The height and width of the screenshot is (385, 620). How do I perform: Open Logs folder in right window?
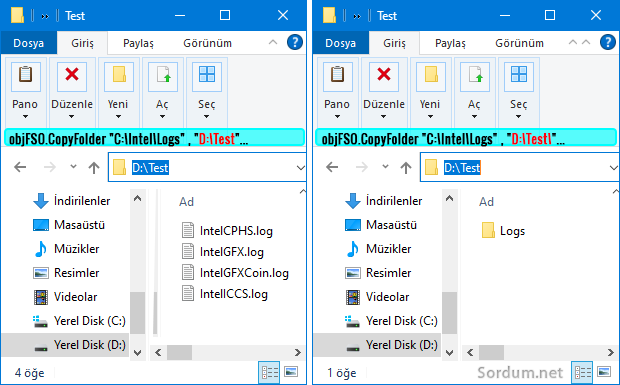tap(503, 230)
